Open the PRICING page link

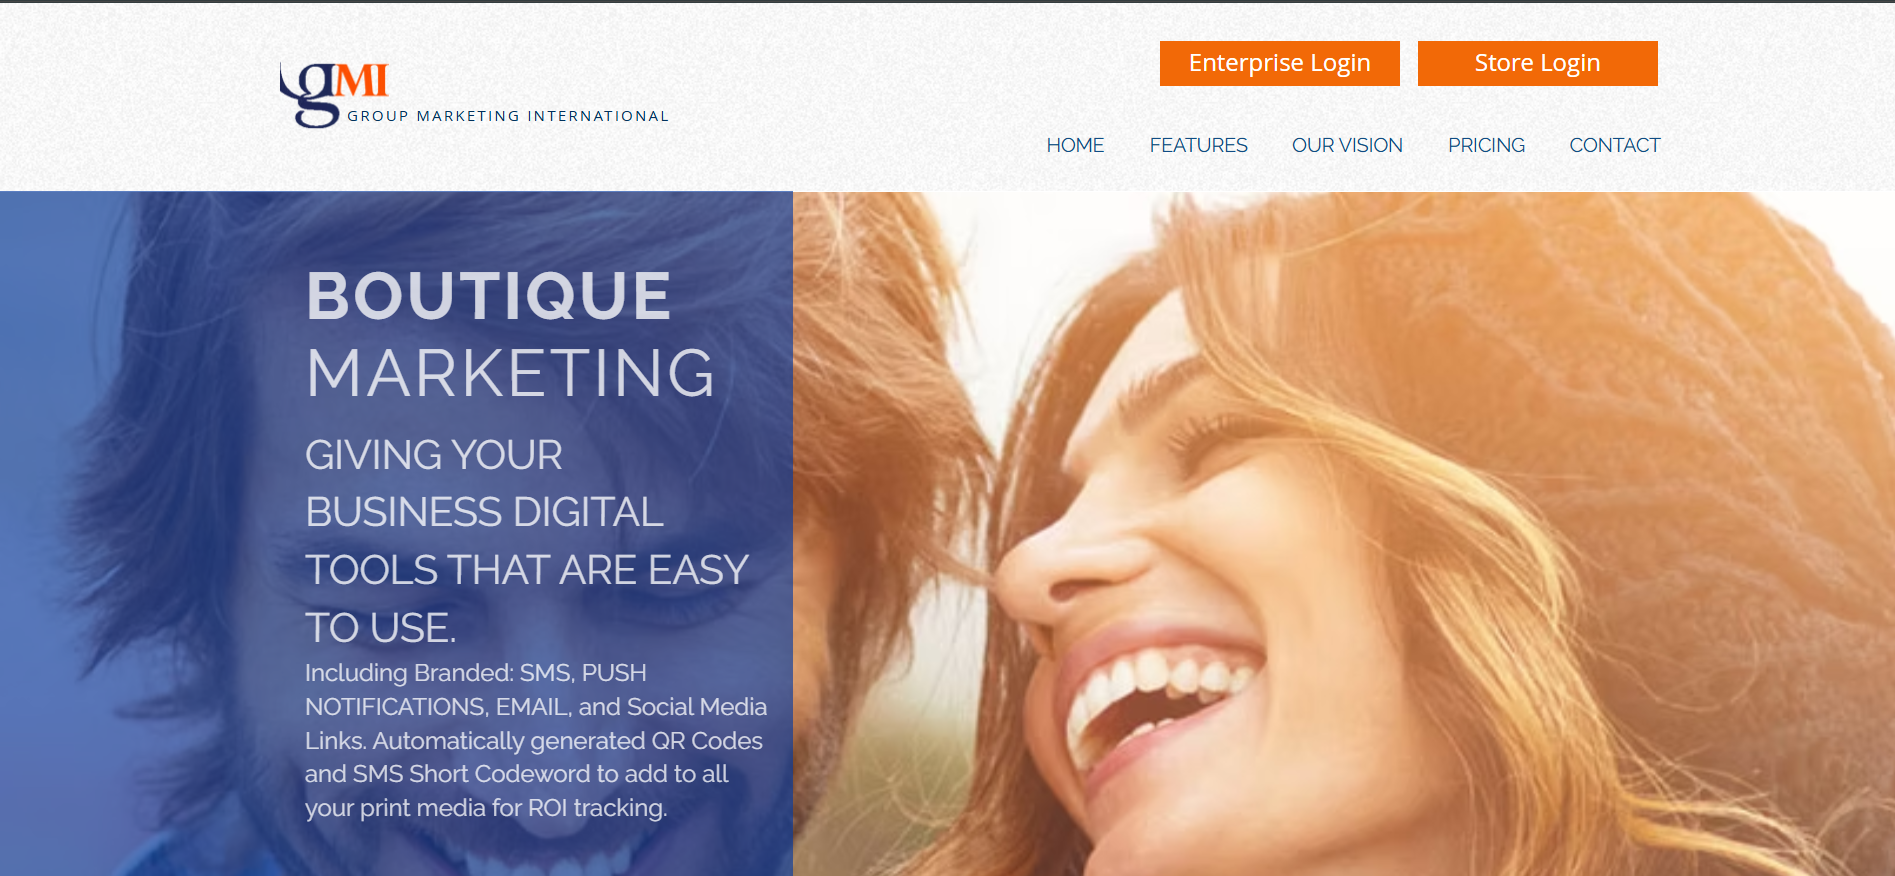[x=1486, y=145]
